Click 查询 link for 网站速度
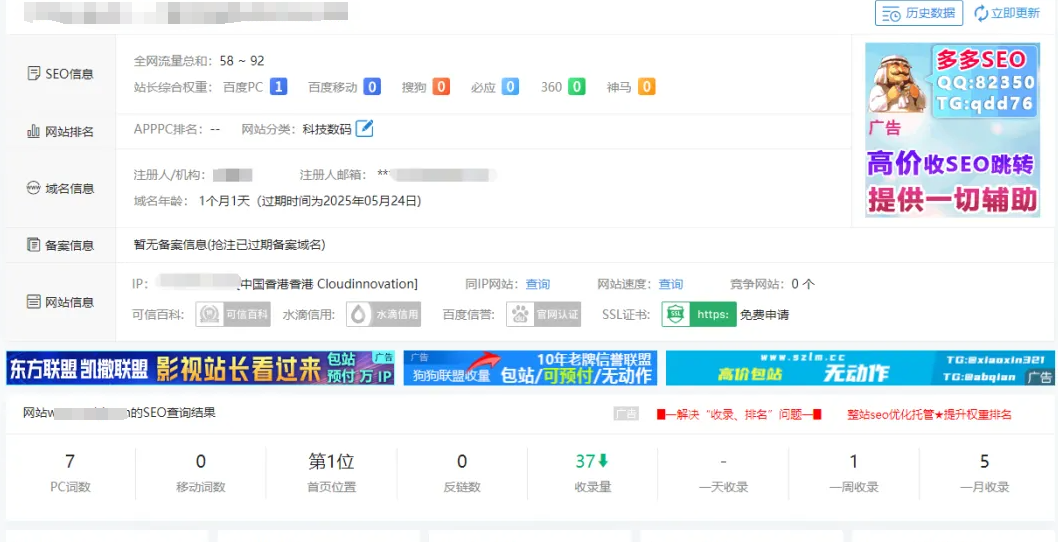The width and height of the screenshot is (1058, 542). [x=671, y=284]
